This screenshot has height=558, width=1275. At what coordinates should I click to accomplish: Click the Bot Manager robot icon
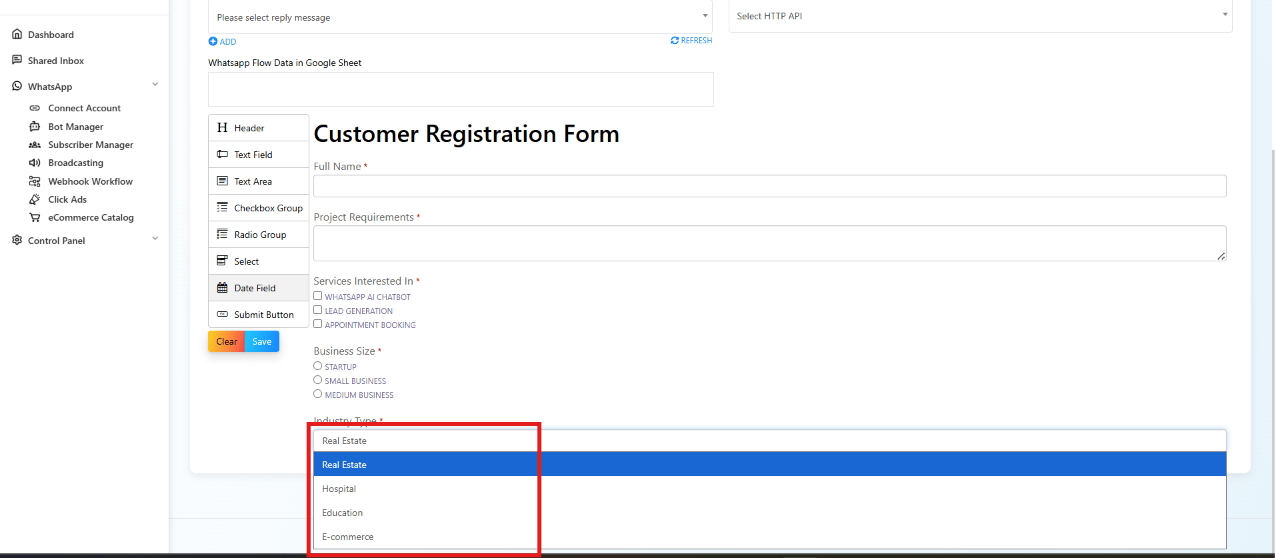(35, 127)
